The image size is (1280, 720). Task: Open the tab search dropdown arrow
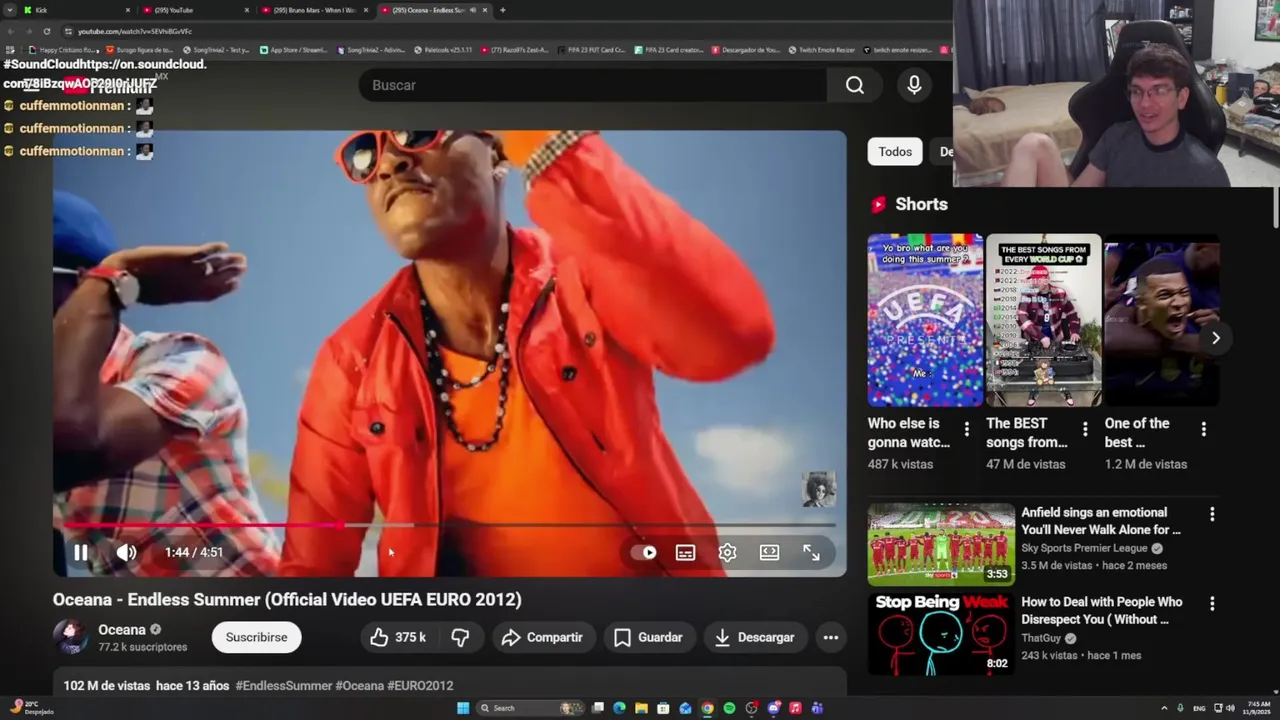point(9,10)
